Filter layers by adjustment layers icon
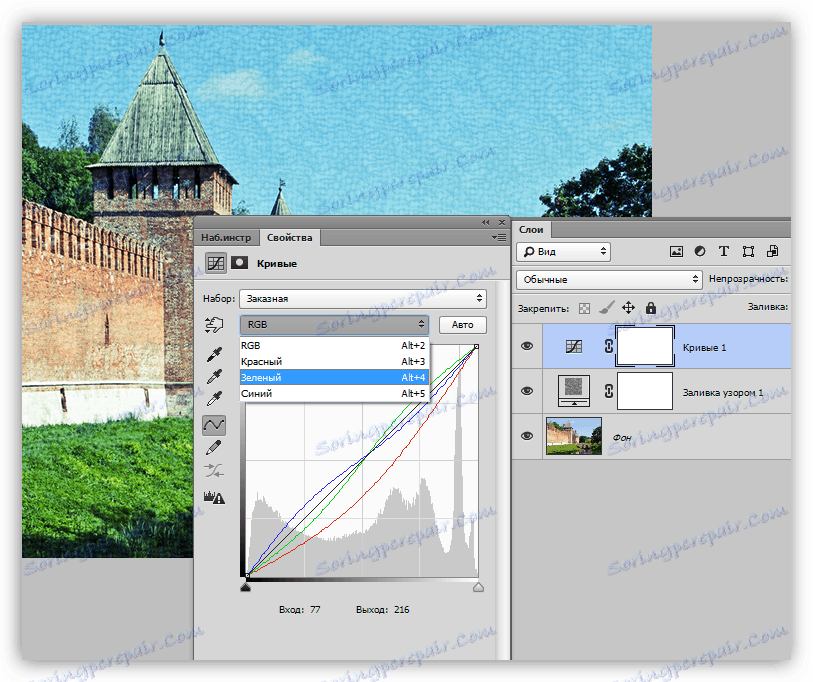The height and width of the screenshot is (682, 813). [x=700, y=252]
